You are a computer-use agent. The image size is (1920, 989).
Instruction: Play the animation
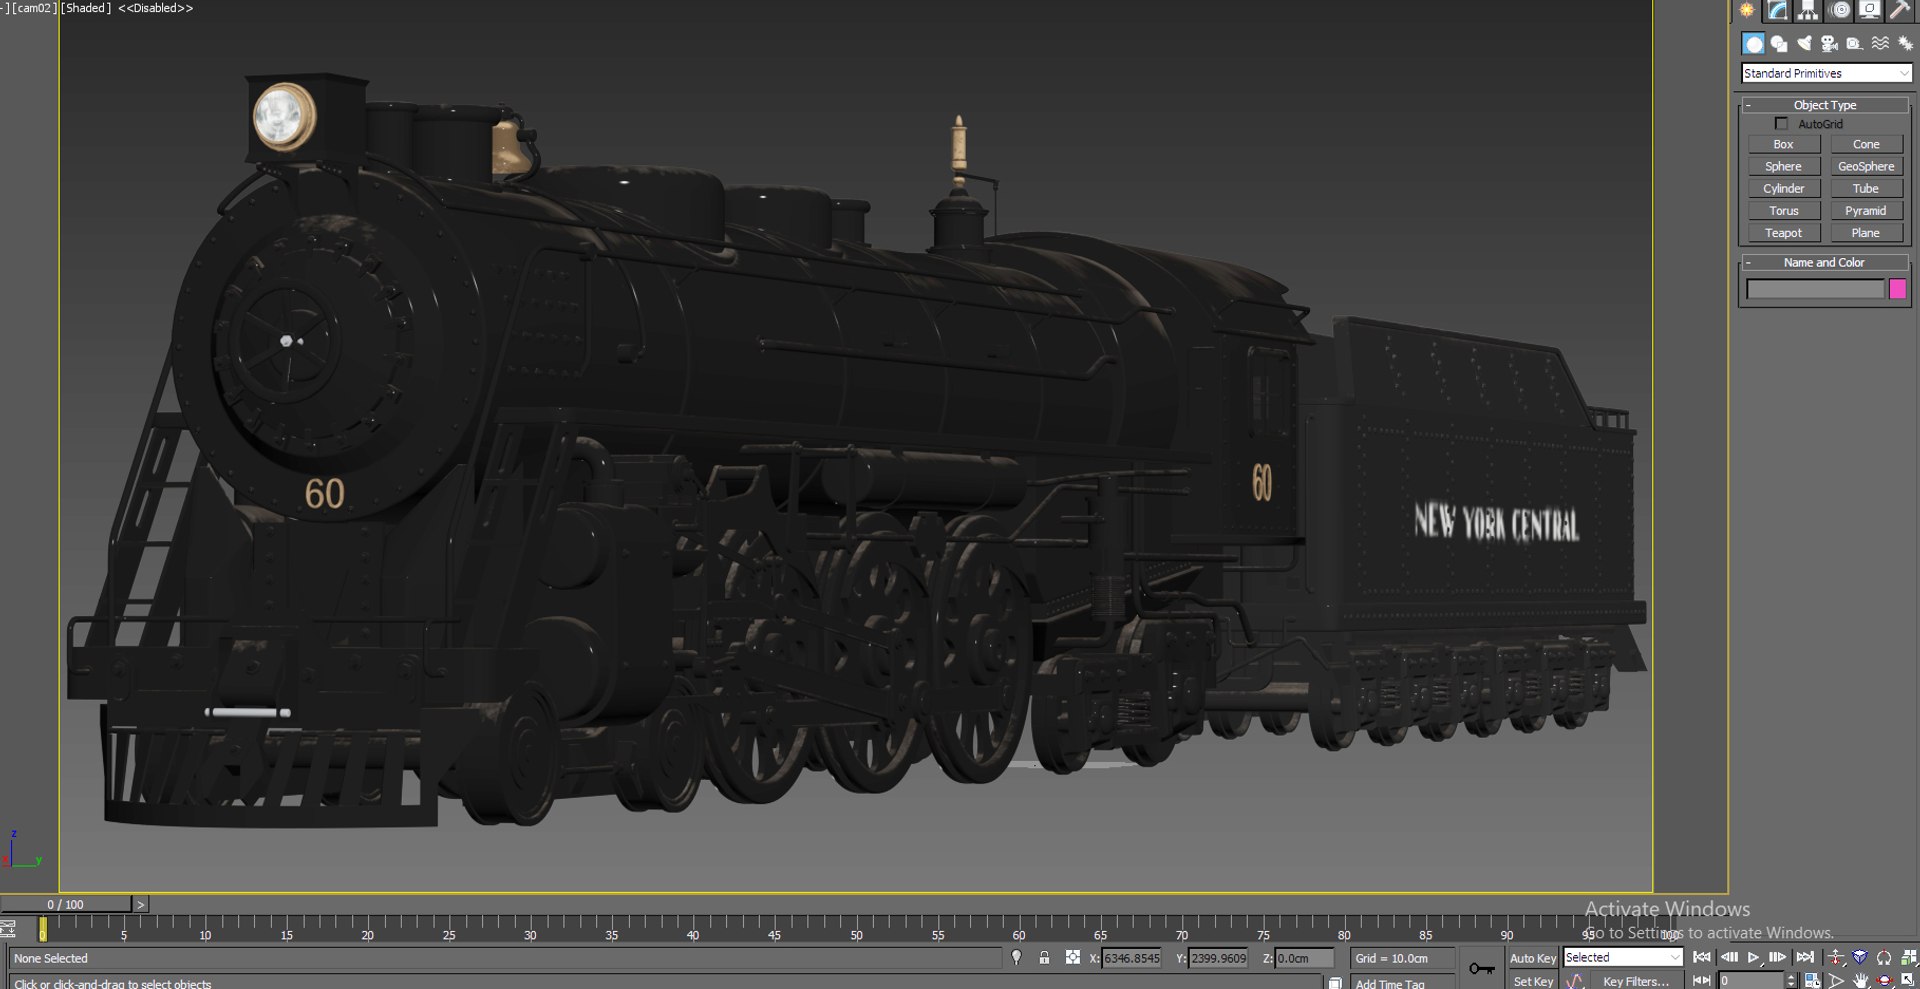(1753, 958)
